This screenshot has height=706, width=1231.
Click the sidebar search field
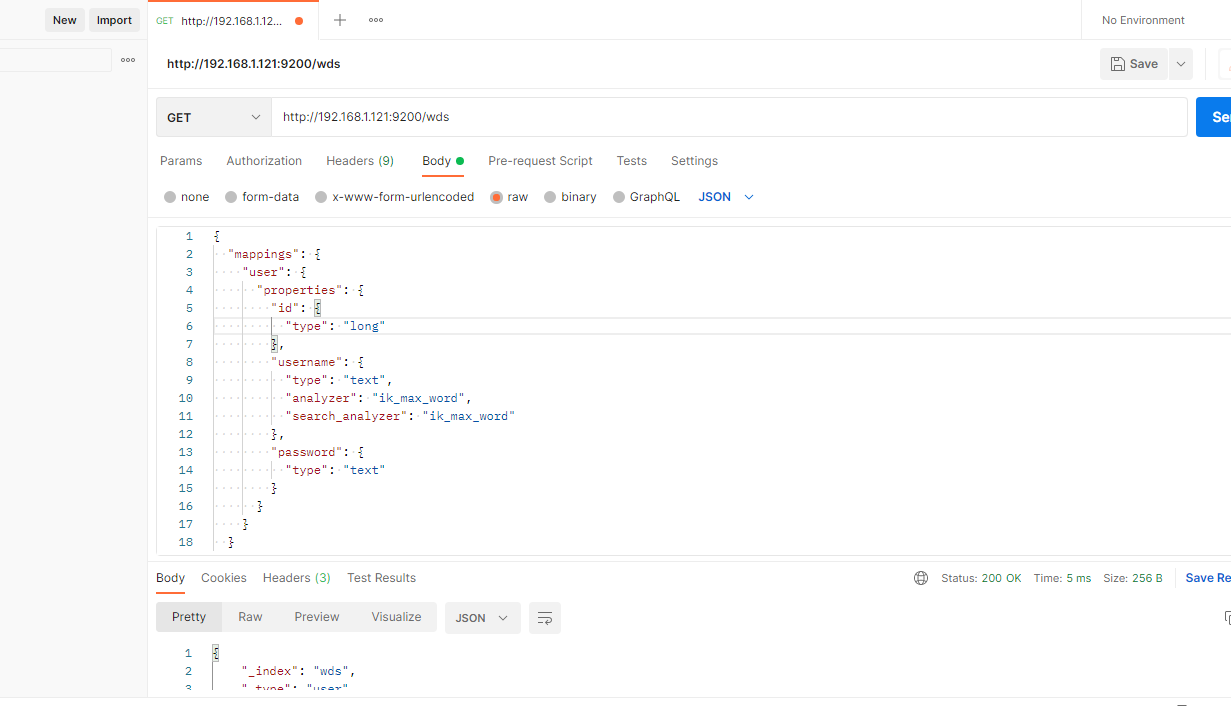coord(55,60)
